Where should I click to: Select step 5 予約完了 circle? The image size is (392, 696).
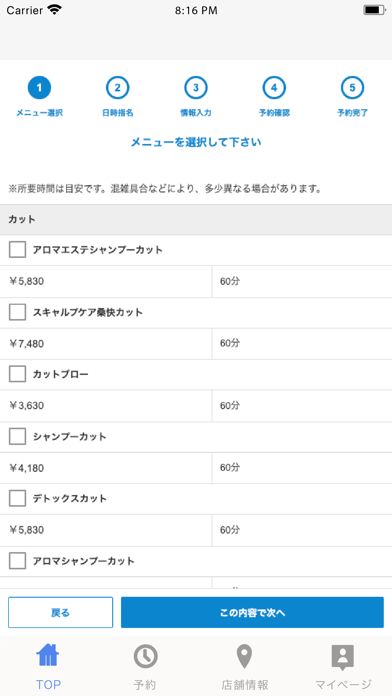point(352,88)
